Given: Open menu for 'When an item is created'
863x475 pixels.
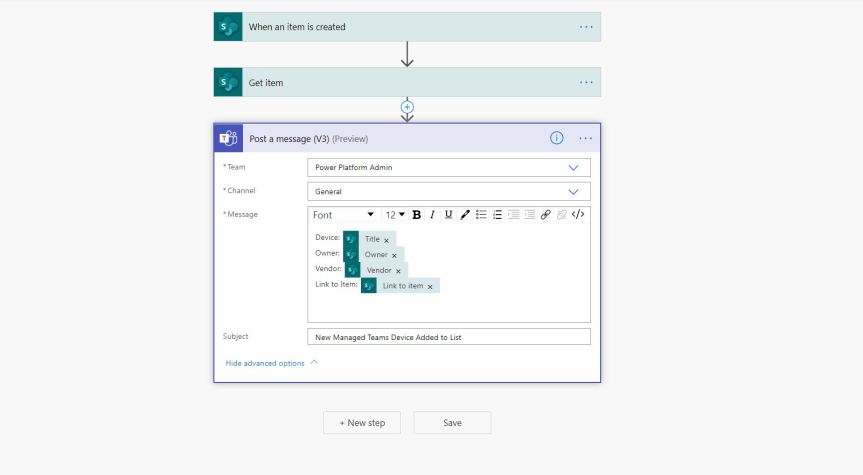Looking at the screenshot, I should 586,27.
